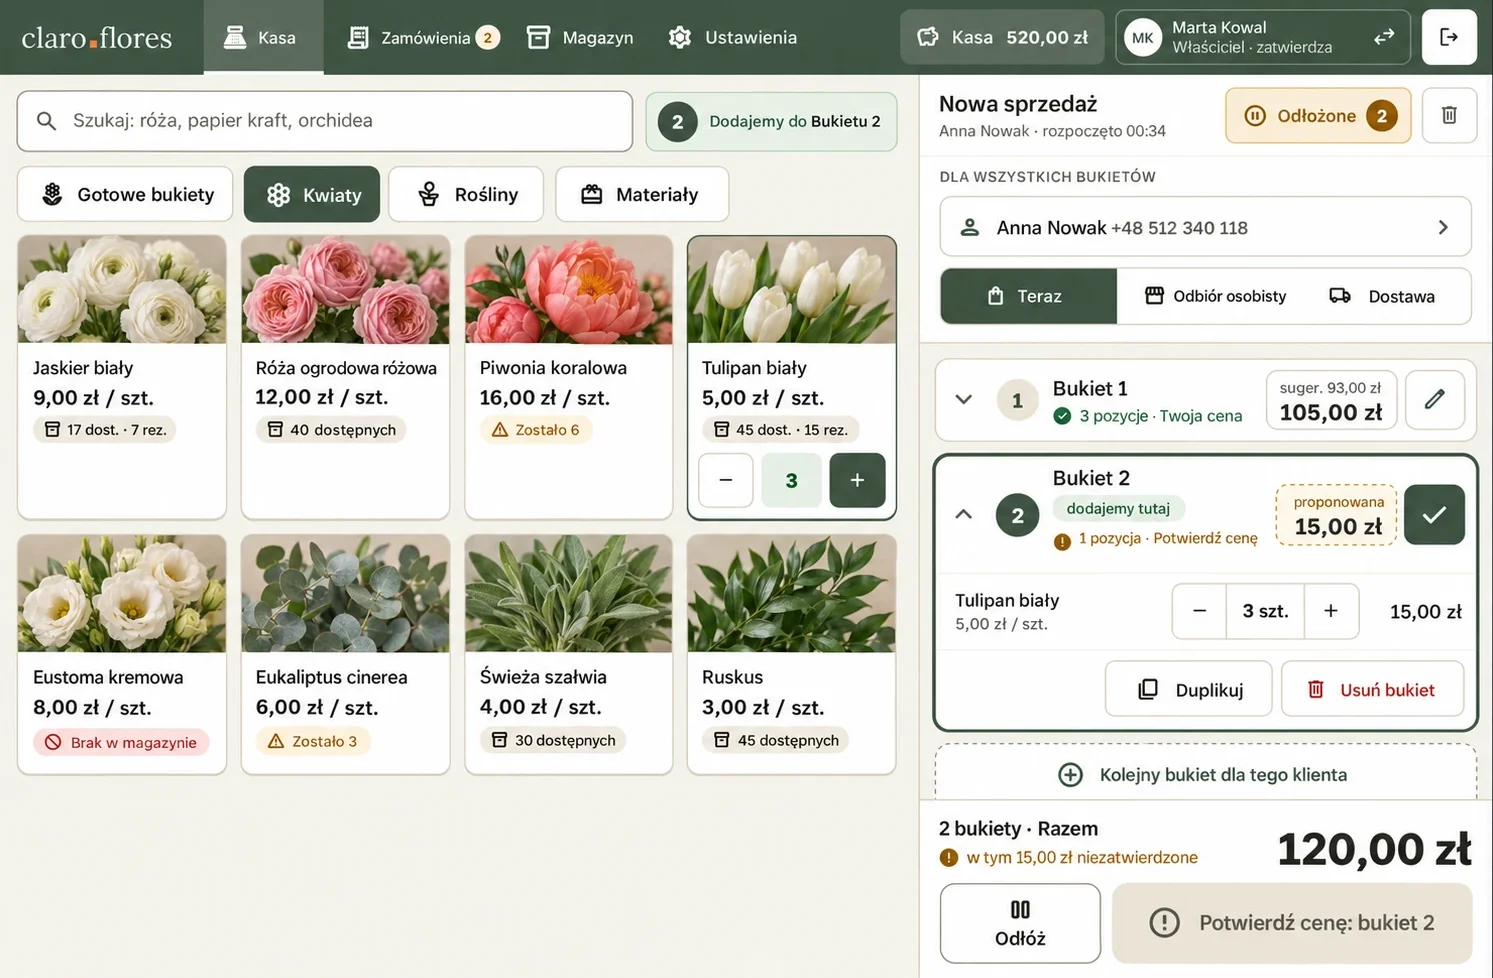
Task: Add Kolejny bukiet dla tego klienta
Action: click(x=1205, y=774)
